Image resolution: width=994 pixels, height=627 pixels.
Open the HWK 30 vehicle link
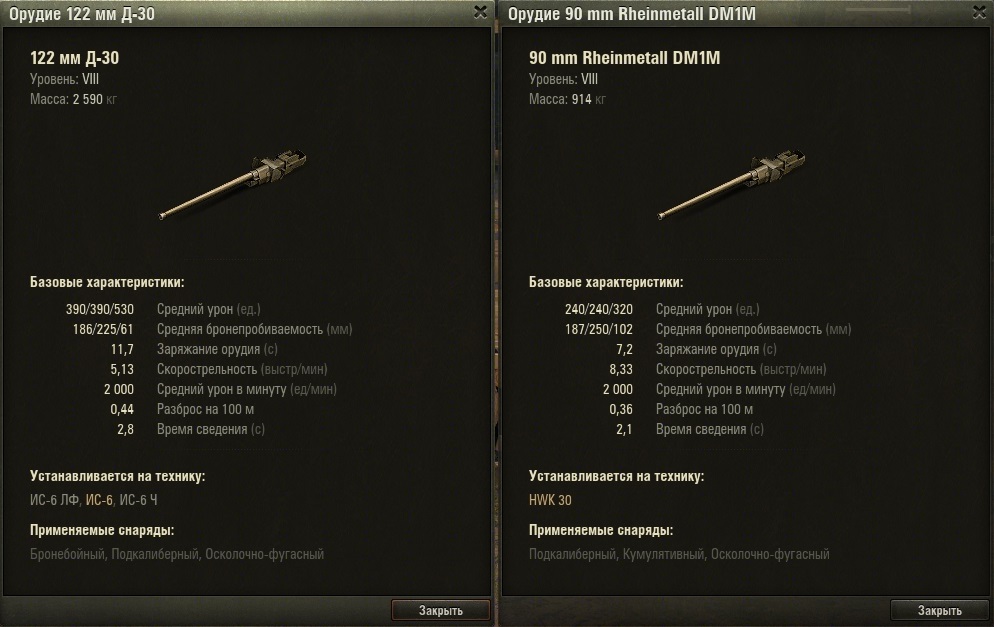pyautogui.click(x=550, y=500)
